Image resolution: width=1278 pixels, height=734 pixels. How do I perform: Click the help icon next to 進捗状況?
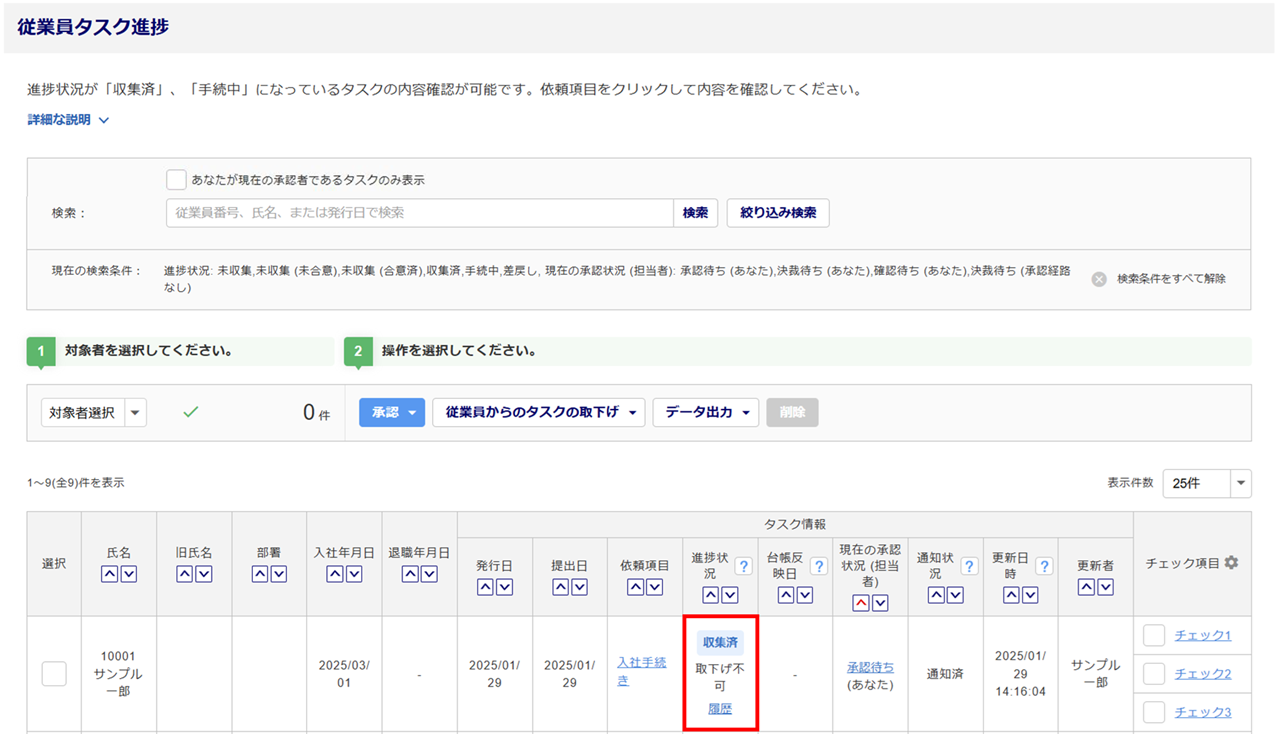pos(743,566)
